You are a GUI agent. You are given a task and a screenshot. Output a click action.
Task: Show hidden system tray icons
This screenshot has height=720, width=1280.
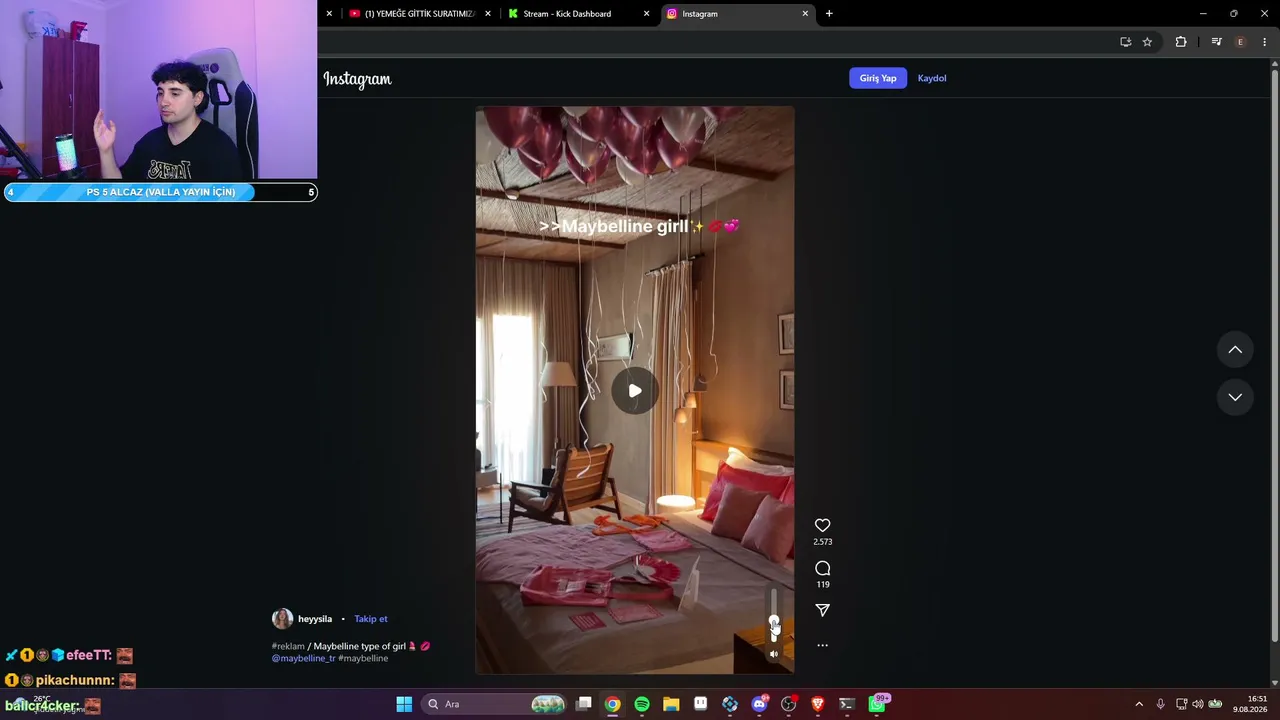pos(1138,704)
